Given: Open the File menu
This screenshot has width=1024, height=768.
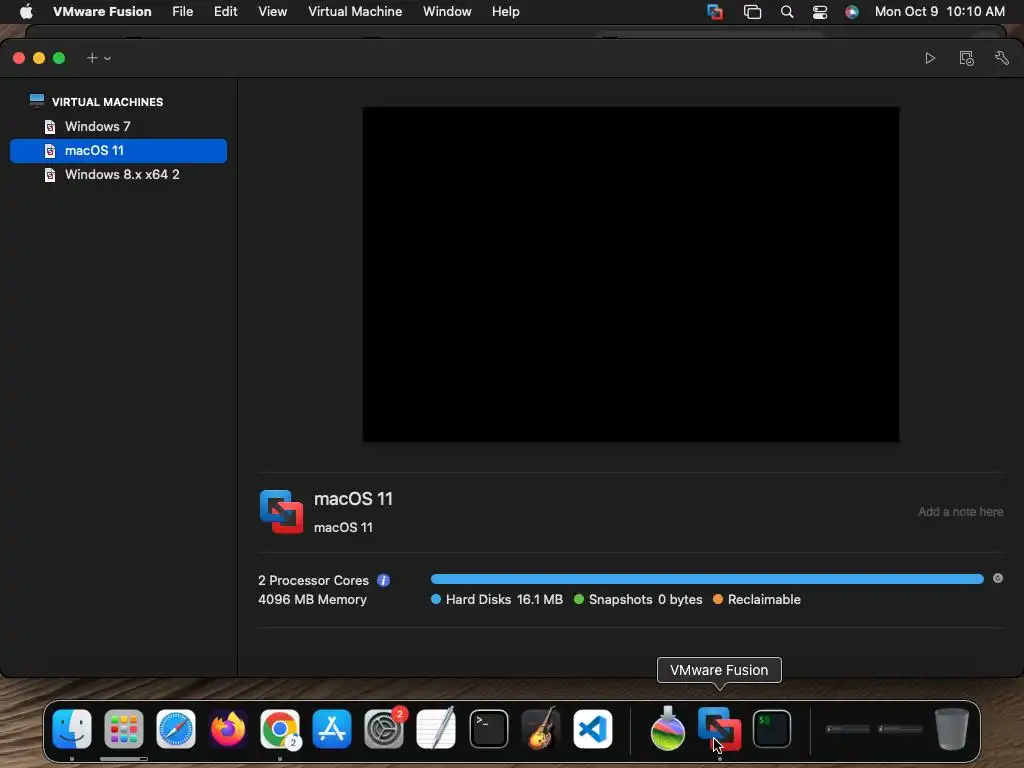Looking at the screenshot, I should coord(183,12).
